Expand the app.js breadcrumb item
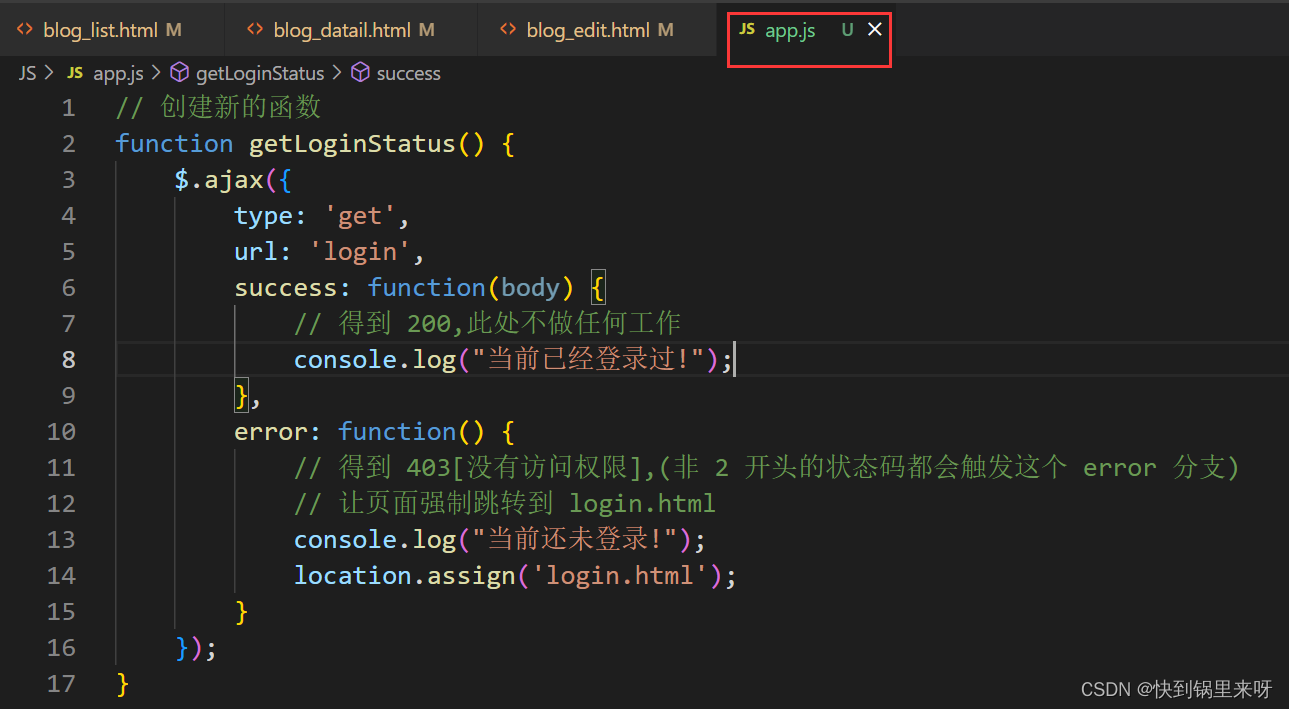This screenshot has height=709, width=1289. click(x=118, y=73)
